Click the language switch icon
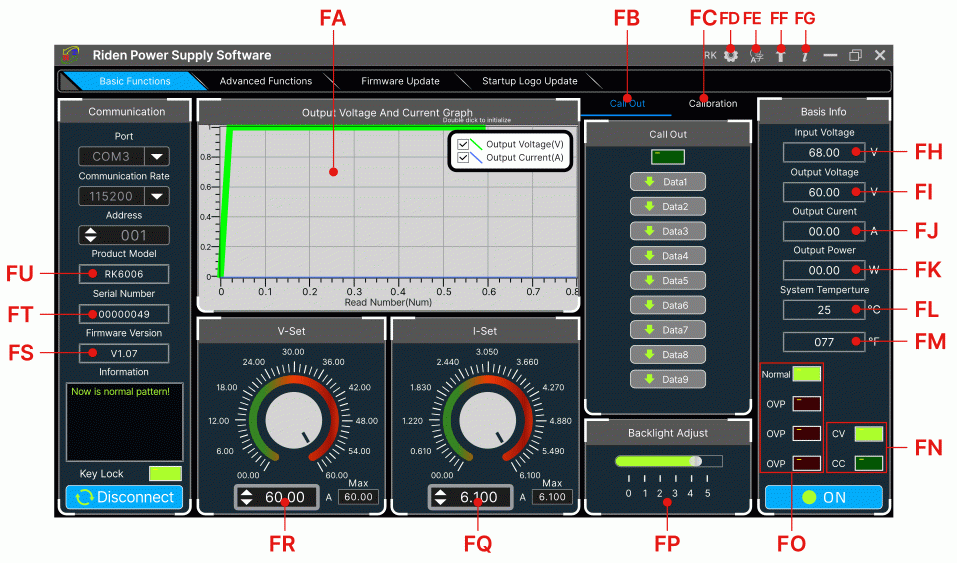Image resolution: width=957 pixels, height=563 pixels. click(756, 56)
